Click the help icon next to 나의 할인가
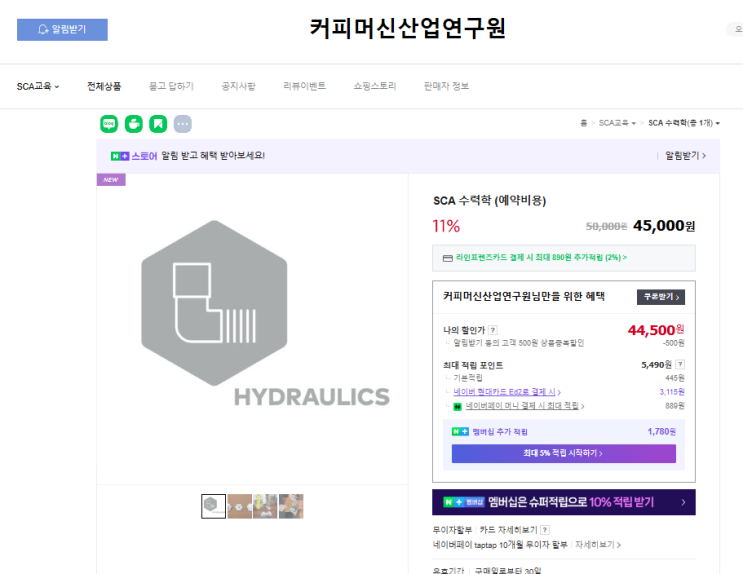The width and height of the screenshot is (743, 574). 493,330
